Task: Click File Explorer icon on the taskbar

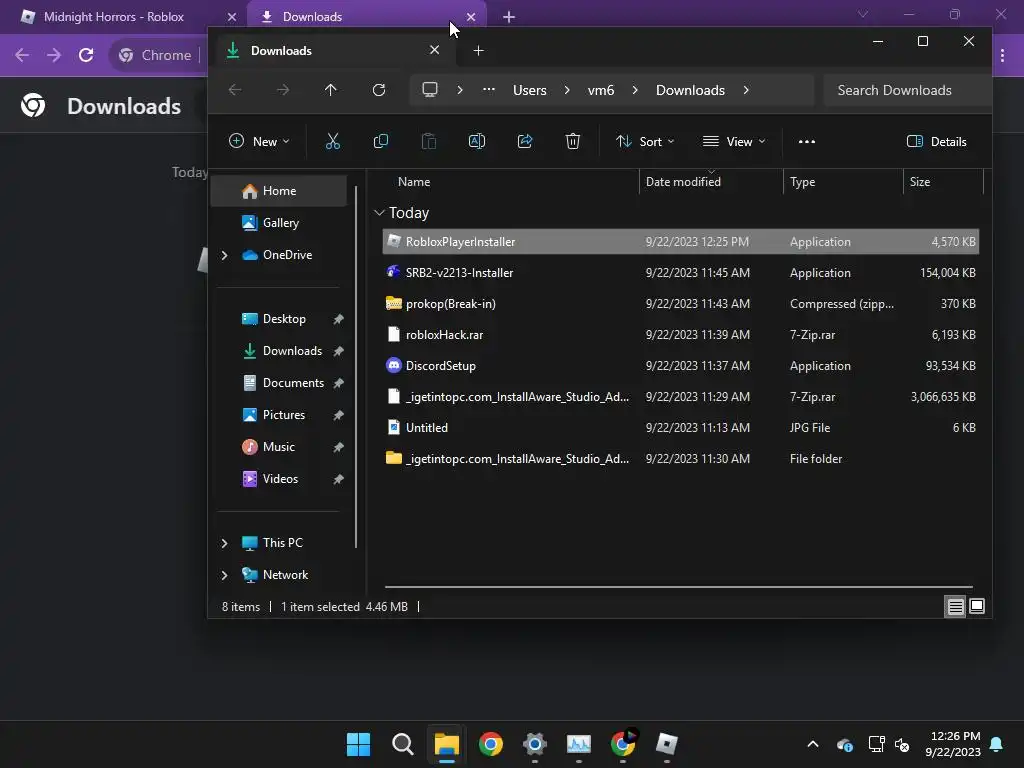Action: 447,744
